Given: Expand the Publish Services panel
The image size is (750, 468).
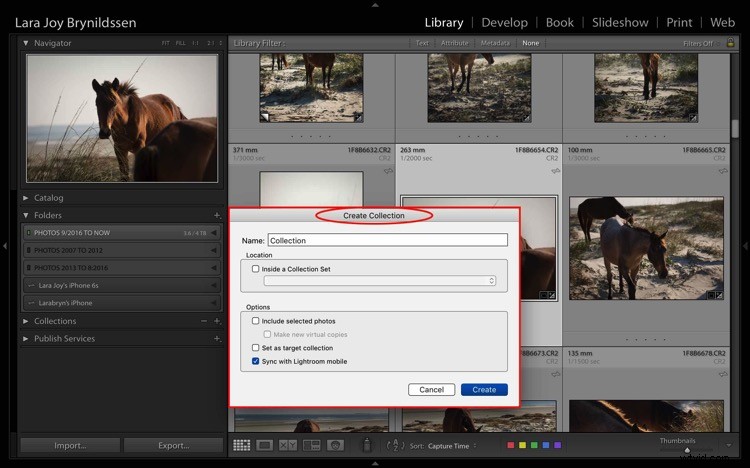Looking at the screenshot, I should point(25,339).
